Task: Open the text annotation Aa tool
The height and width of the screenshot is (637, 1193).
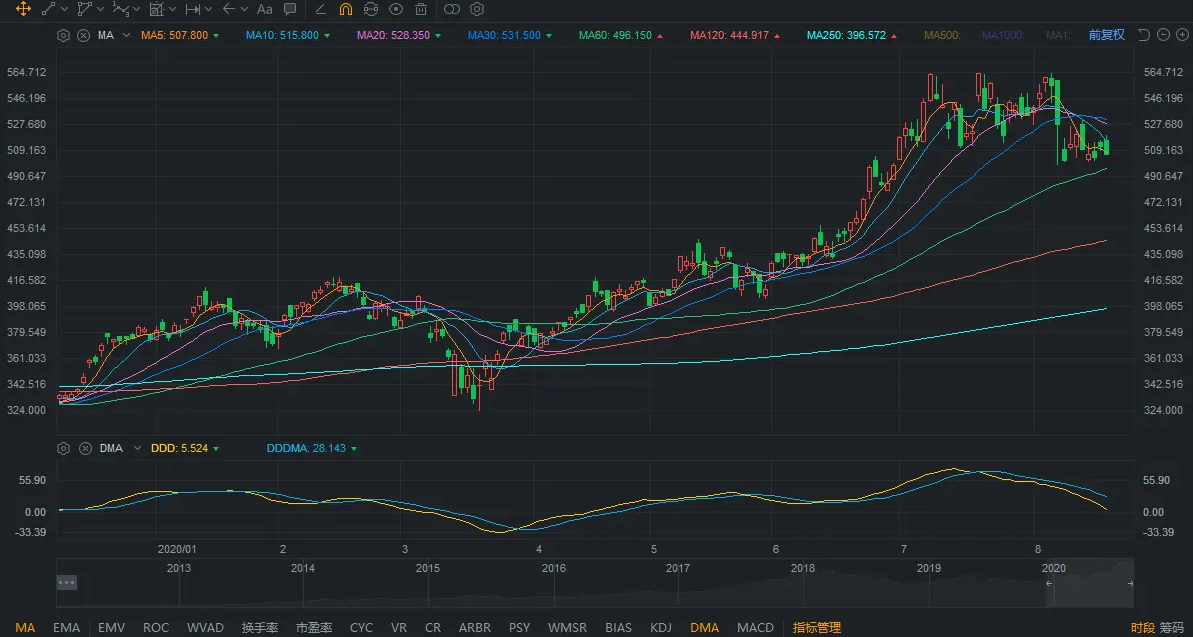Action: (x=264, y=9)
